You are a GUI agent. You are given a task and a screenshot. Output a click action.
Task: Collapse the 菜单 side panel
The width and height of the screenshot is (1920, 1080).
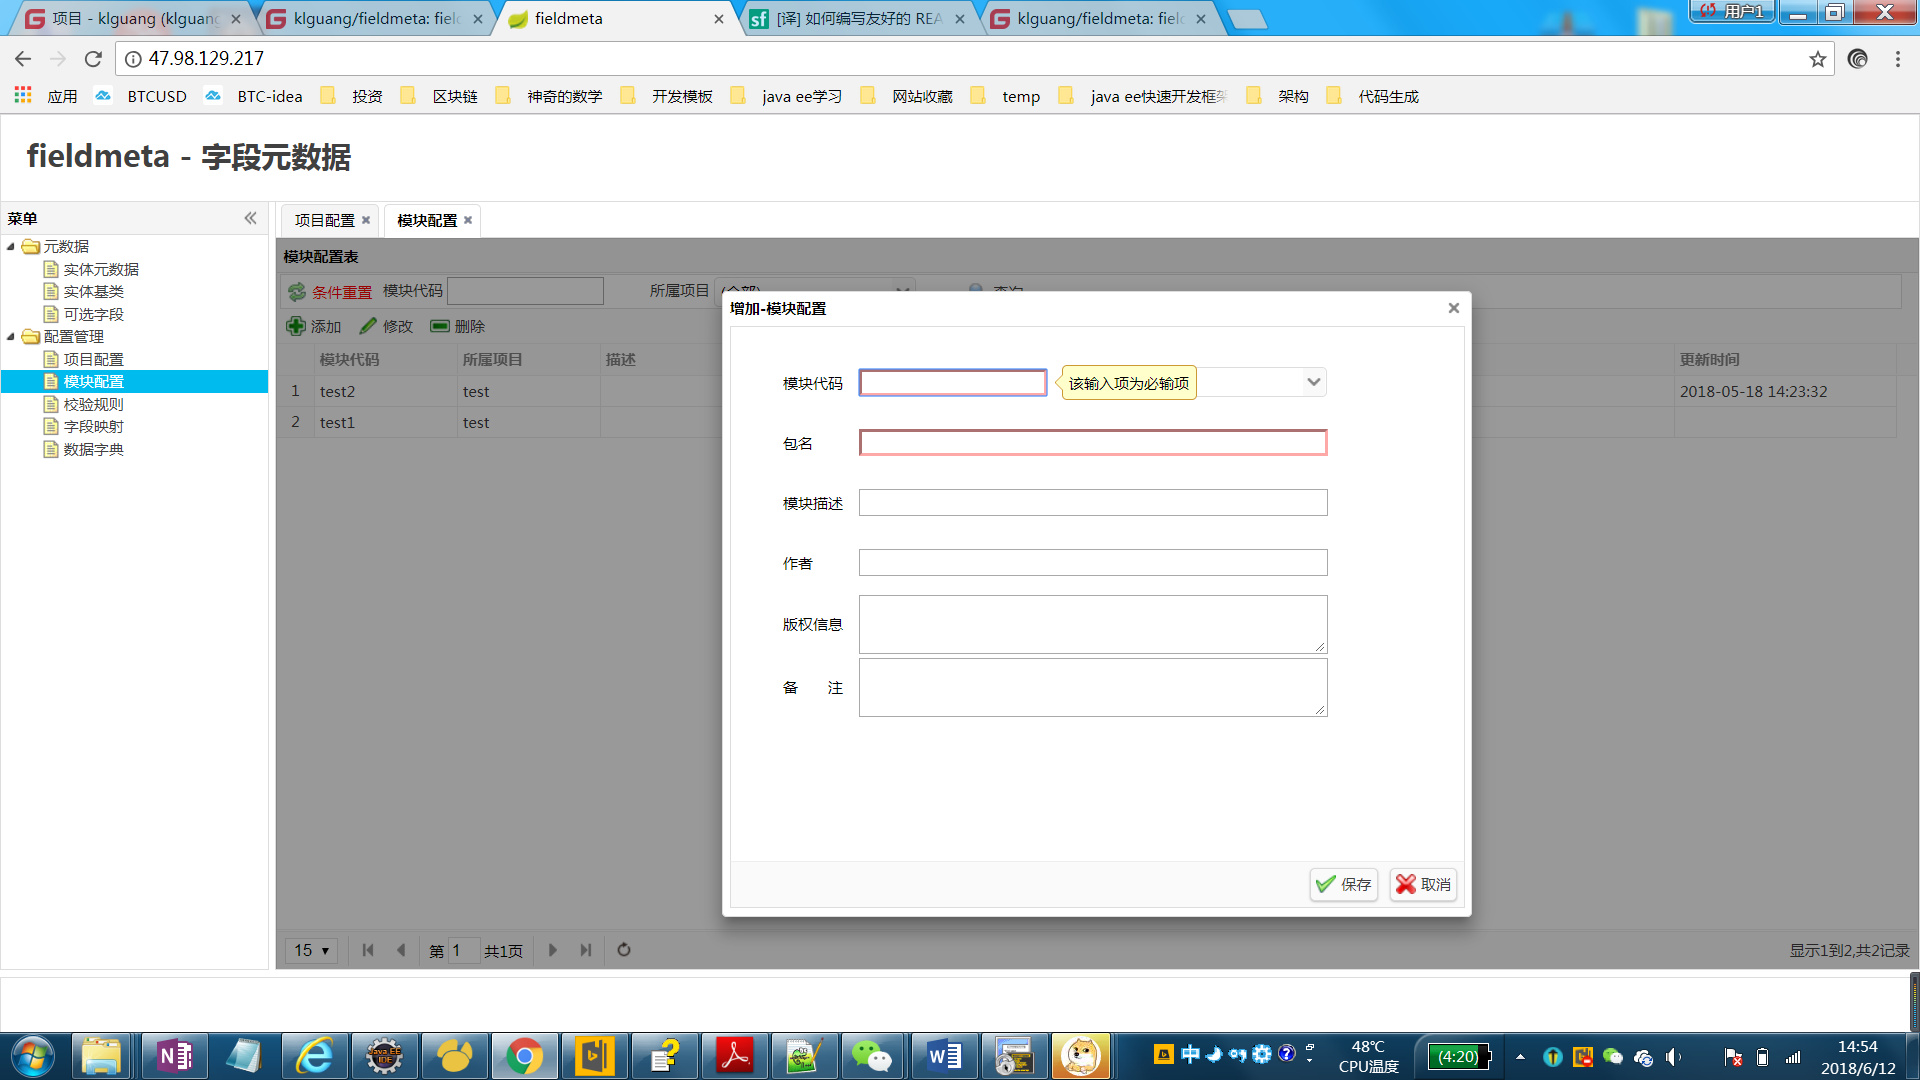click(x=250, y=218)
